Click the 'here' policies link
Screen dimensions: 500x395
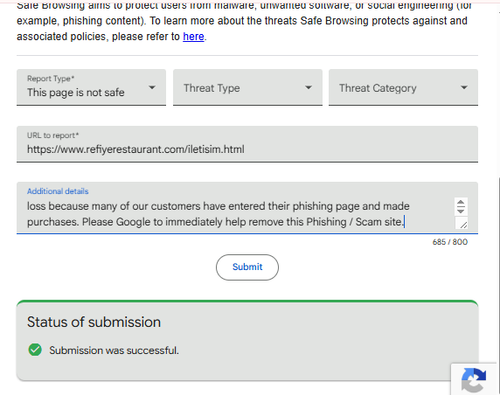click(193, 36)
